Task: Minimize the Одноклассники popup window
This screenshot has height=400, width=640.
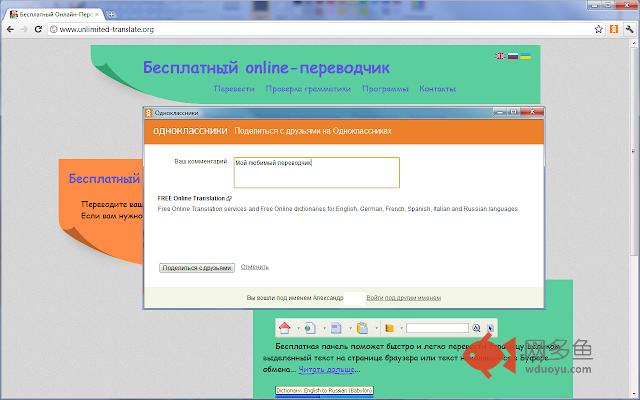Action: point(500,111)
